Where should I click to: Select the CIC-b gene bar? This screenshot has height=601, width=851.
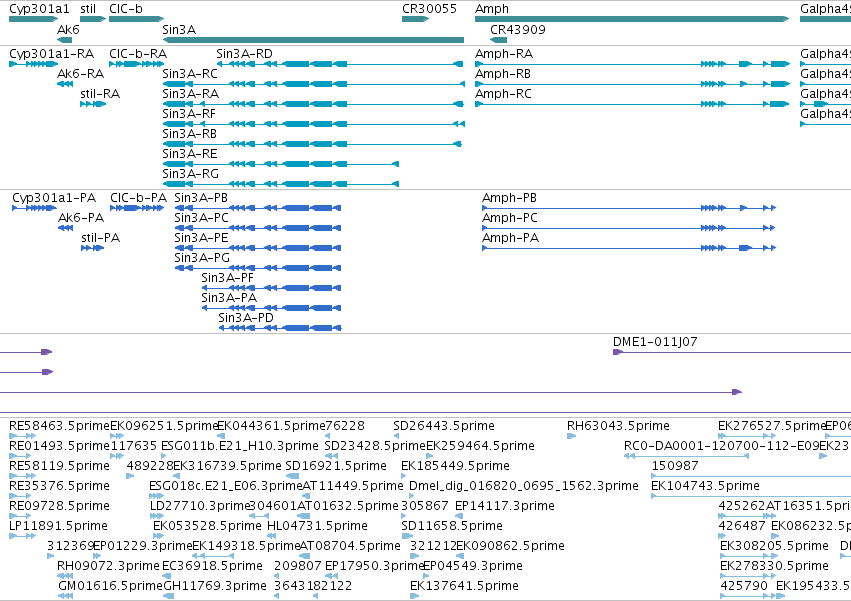136,19
